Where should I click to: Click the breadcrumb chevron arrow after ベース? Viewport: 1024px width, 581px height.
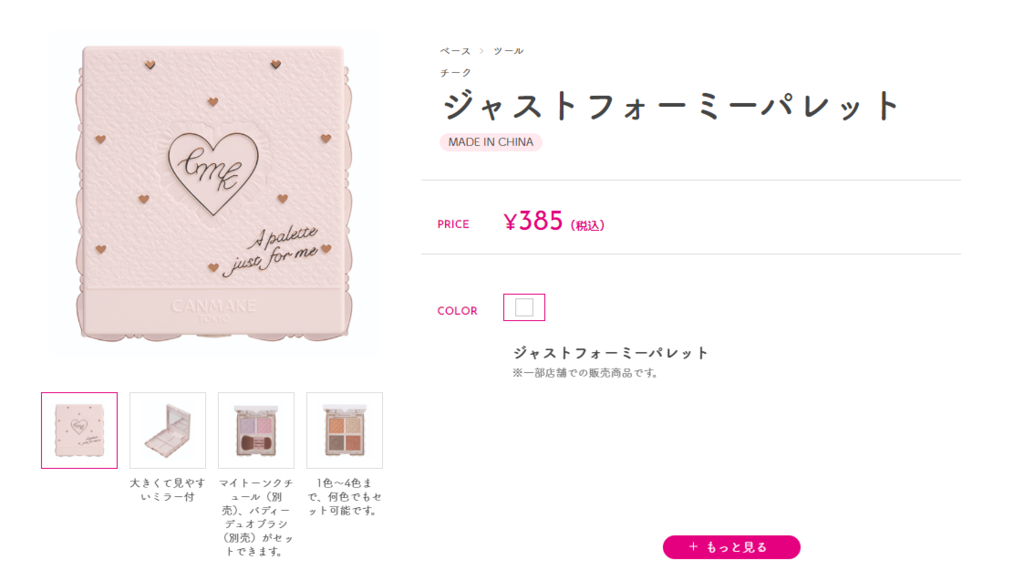point(481,51)
